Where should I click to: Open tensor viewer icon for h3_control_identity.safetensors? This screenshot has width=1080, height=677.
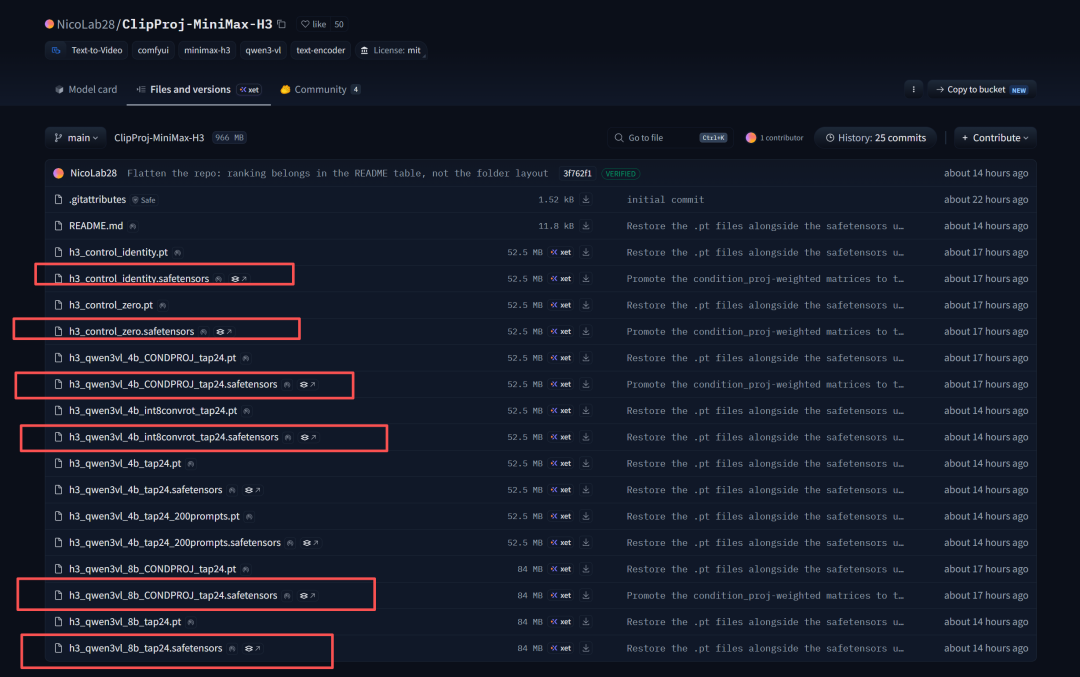click(239, 279)
